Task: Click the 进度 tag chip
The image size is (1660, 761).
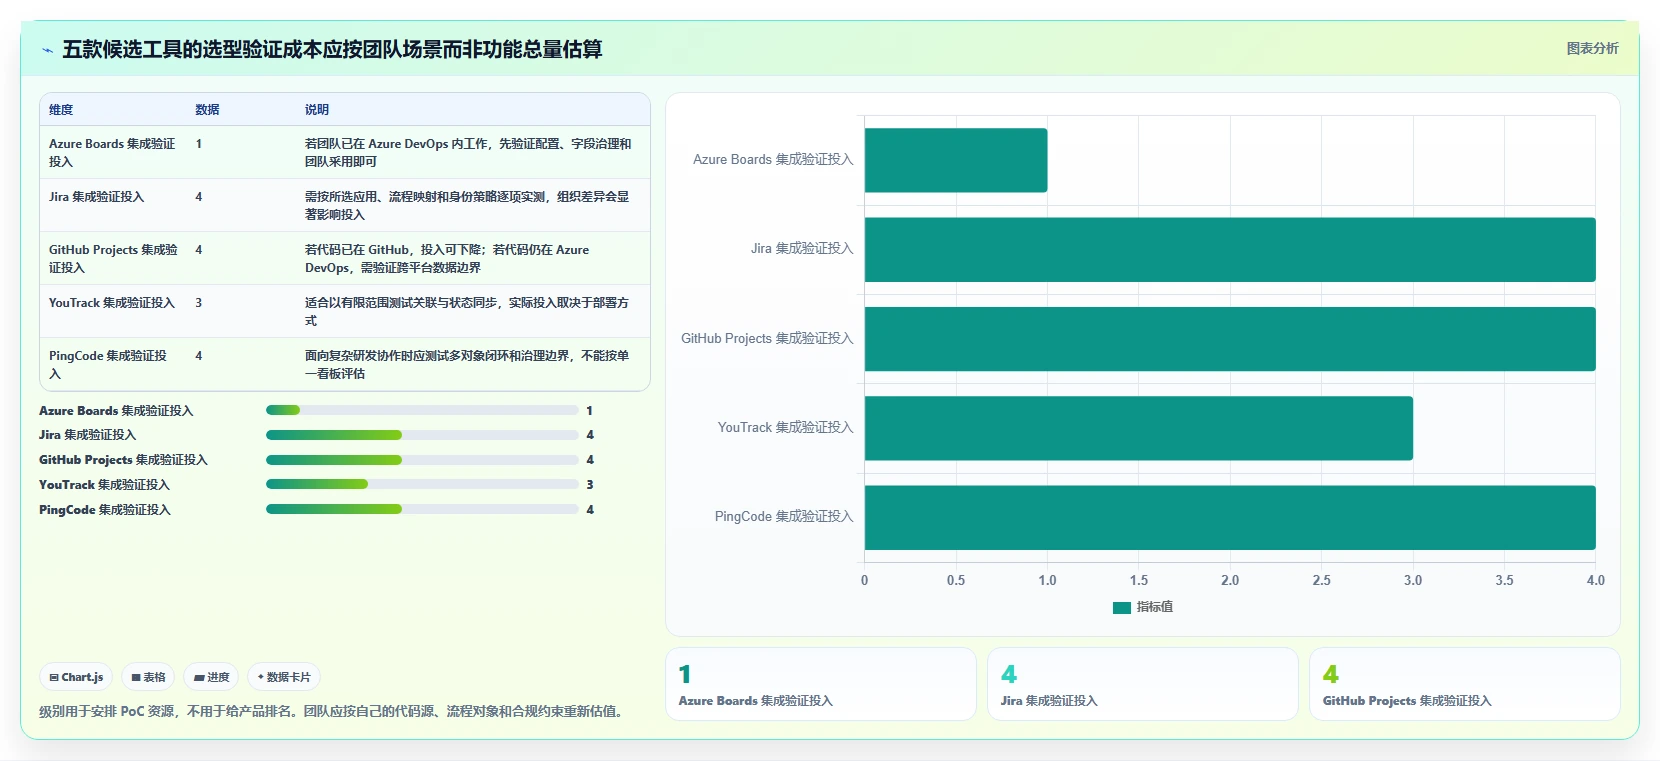Action: 211,677
